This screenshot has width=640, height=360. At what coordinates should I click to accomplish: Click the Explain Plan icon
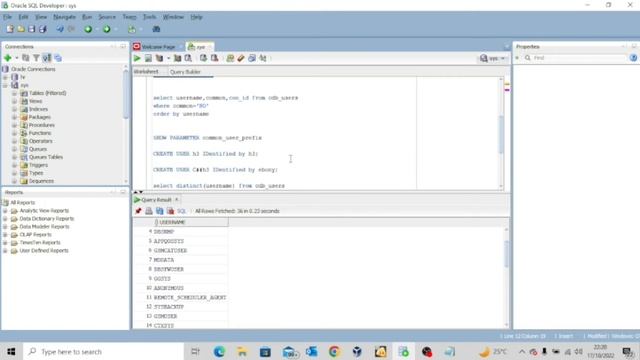(159, 58)
